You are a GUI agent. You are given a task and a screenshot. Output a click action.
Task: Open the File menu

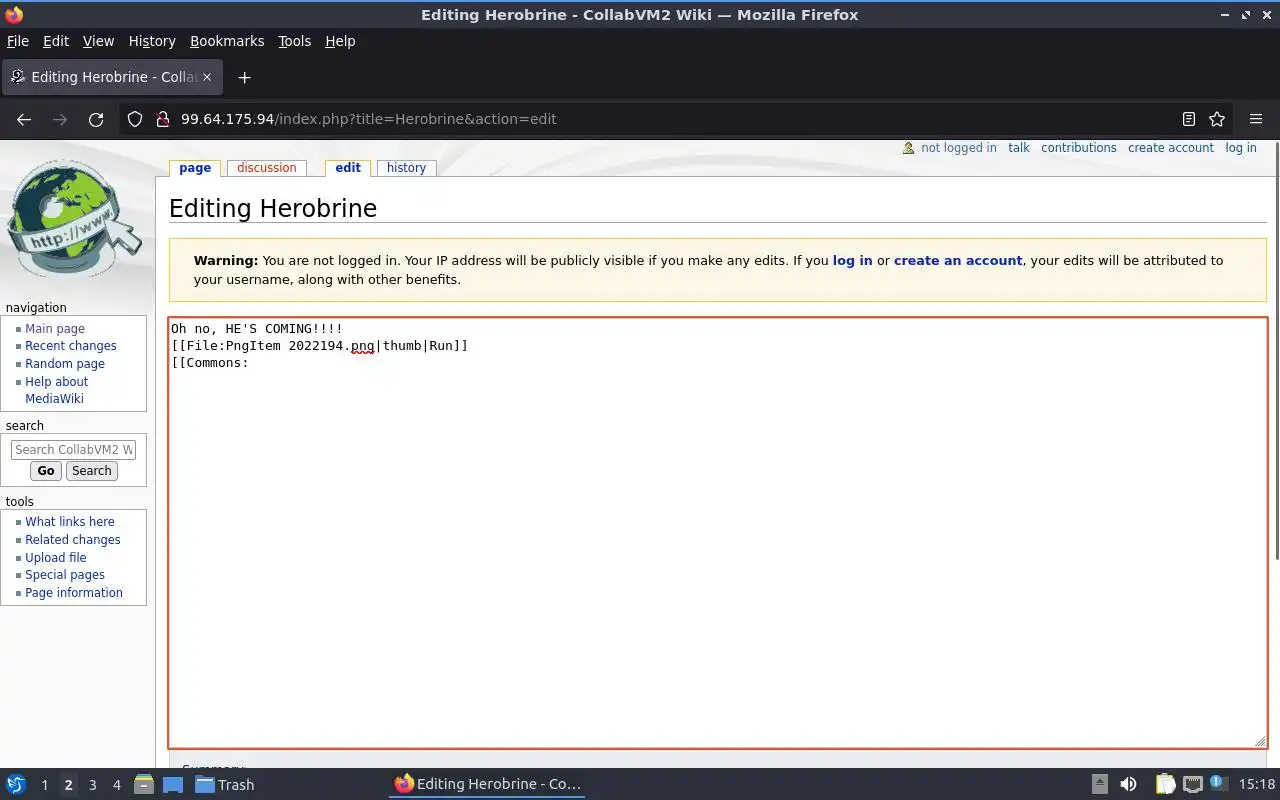click(18, 41)
